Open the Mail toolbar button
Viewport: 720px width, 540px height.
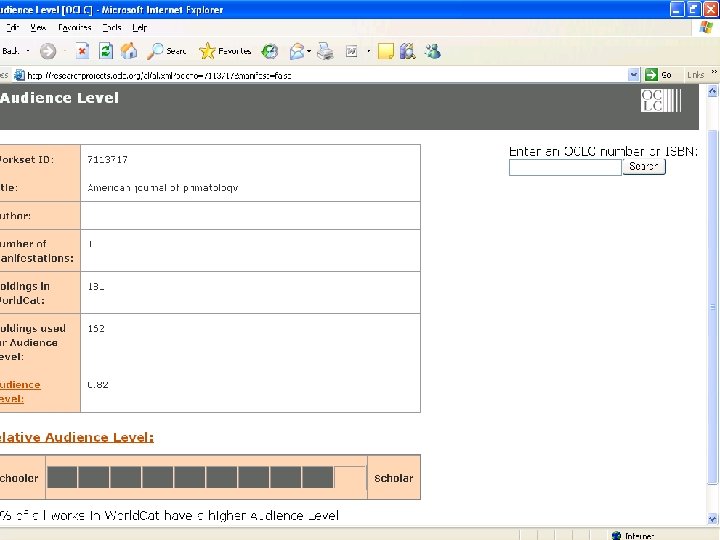tap(297, 51)
